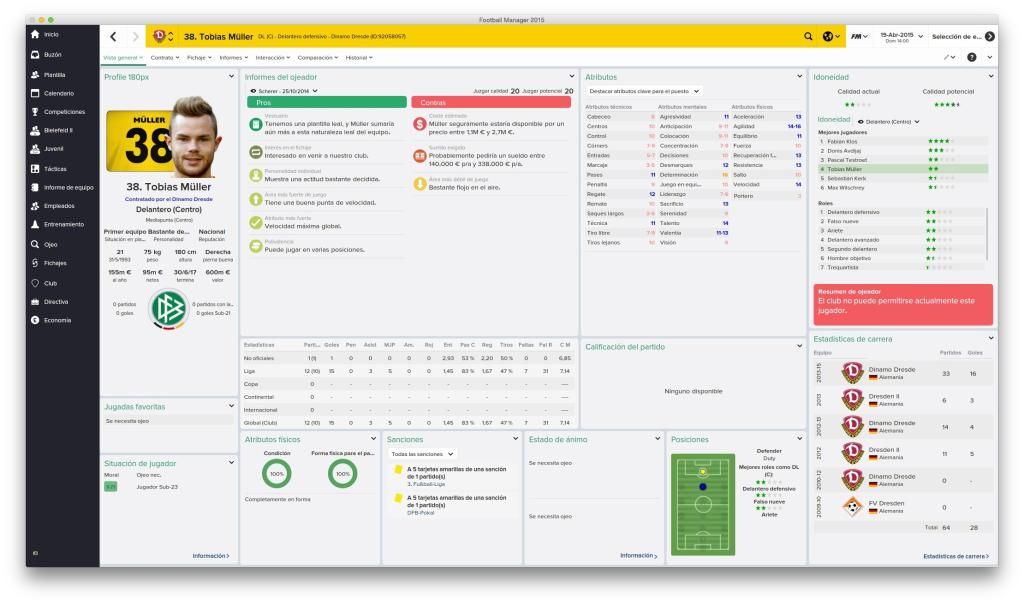This screenshot has width=1024, height=604.
Task: Open Destacar atributos clave dropdown
Action: [644, 91]
